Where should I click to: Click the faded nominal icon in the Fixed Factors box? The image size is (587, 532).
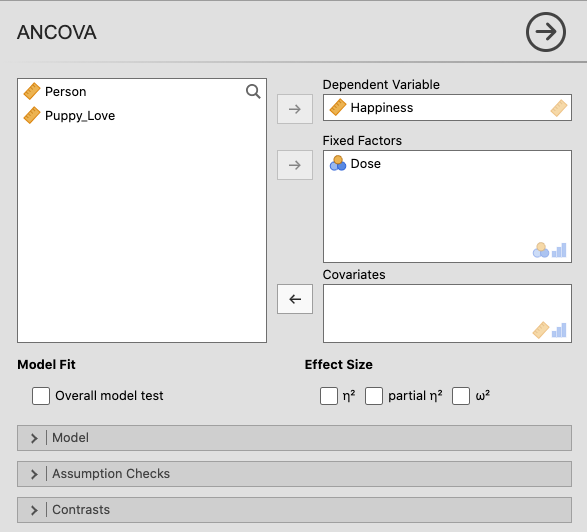pos(541,250)
